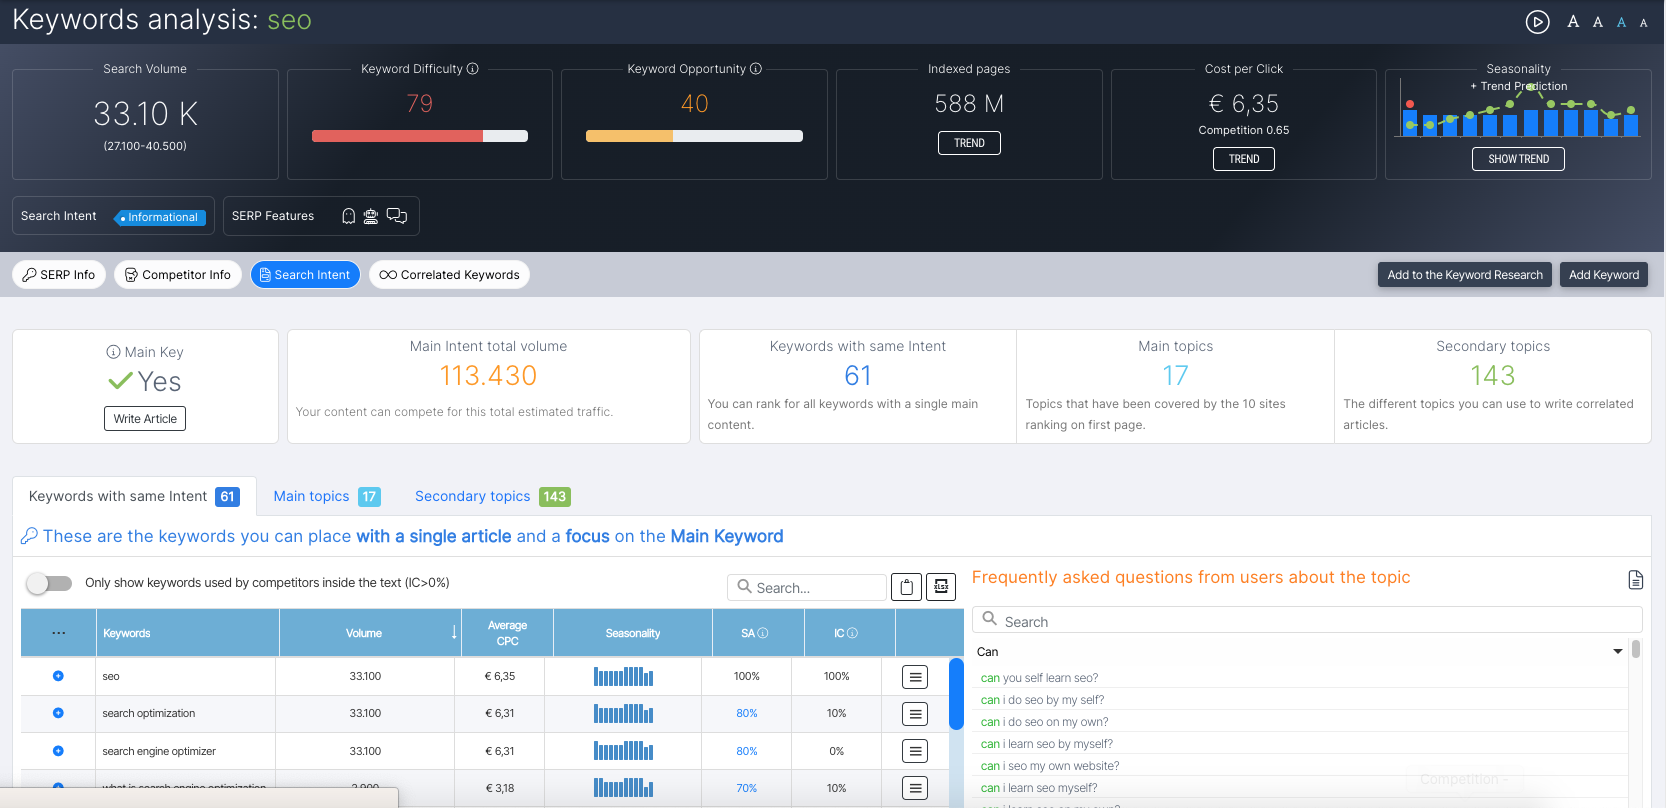Screen dimensions: 1666x808
Task: Open the Competitor Info tab
Action: click(178, 275)
